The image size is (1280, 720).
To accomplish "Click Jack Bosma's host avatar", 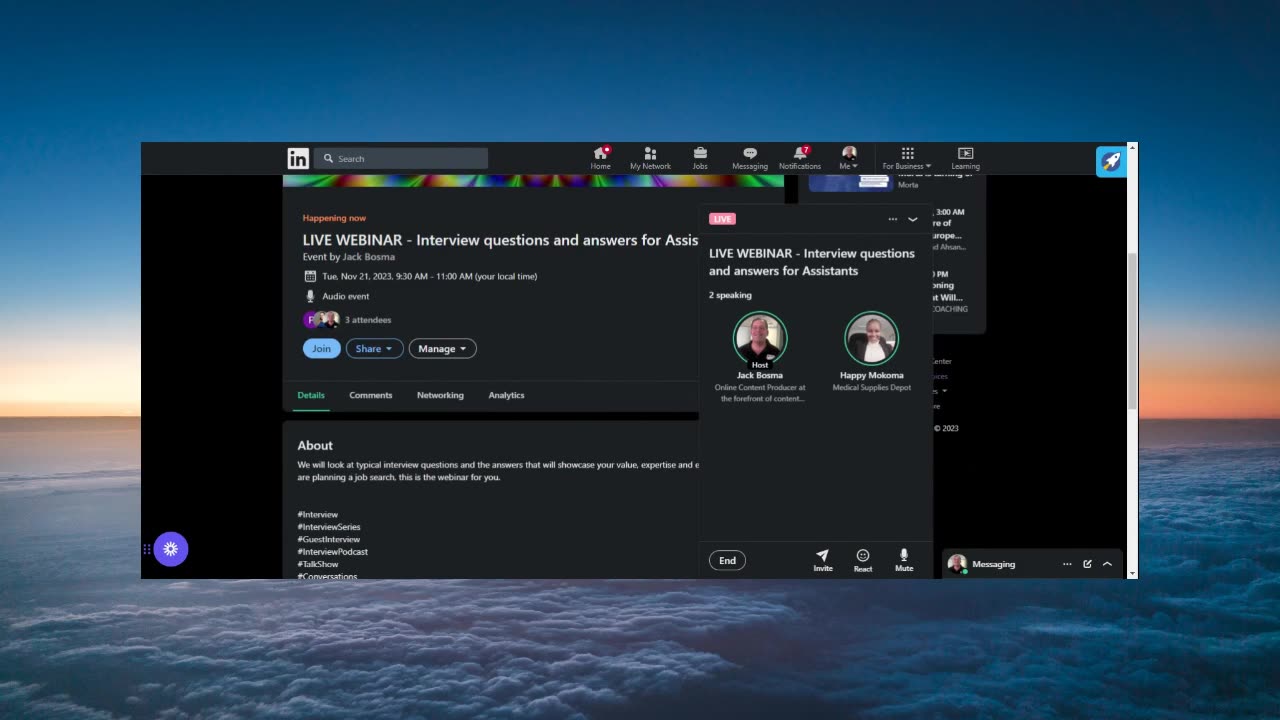I will tap(760, 338).
